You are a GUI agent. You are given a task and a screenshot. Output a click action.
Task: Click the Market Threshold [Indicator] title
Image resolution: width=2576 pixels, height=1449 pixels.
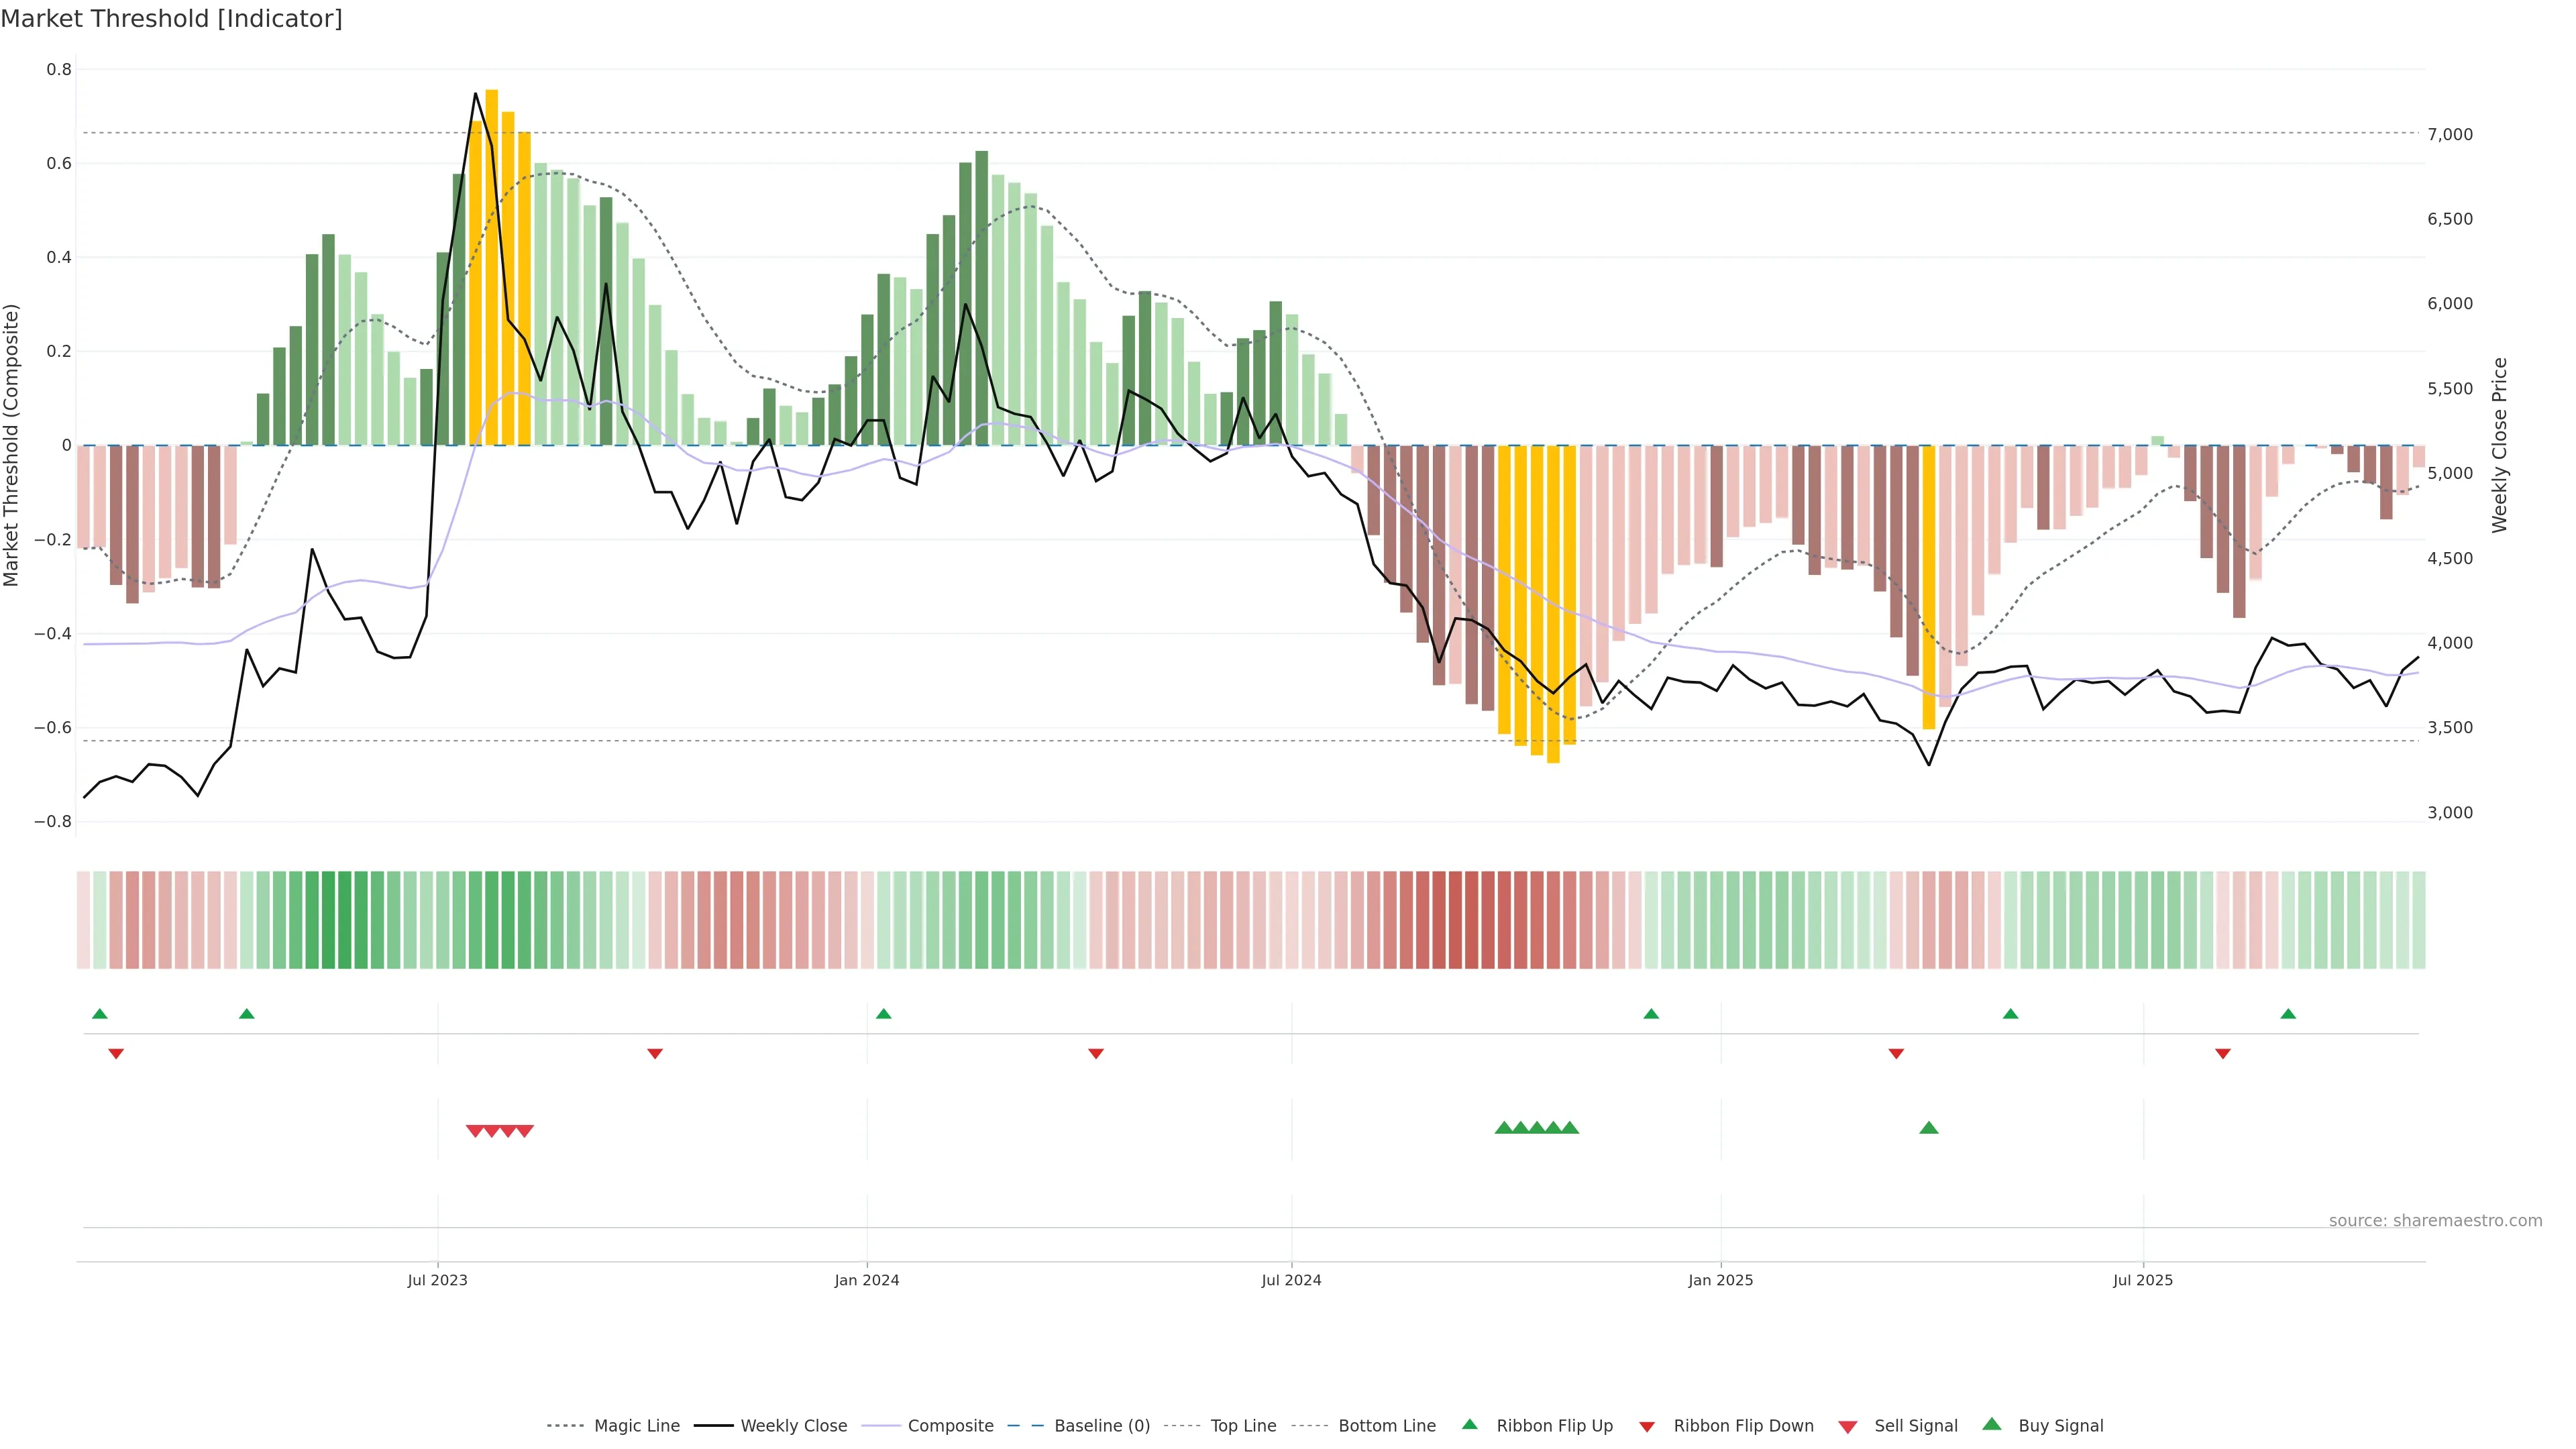point(171,19)
